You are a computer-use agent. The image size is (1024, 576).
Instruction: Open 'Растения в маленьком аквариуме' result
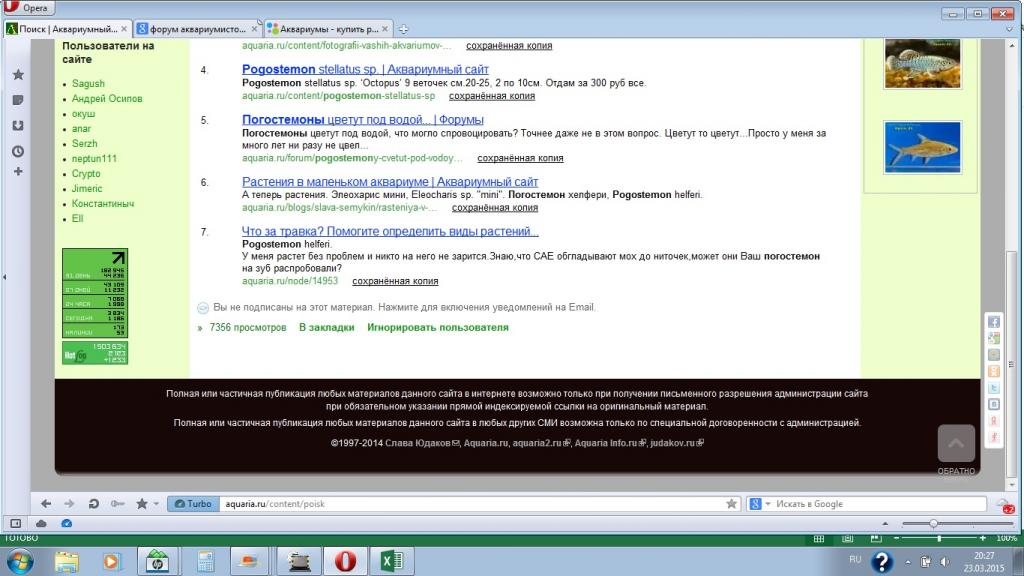(x=390, y=182)
